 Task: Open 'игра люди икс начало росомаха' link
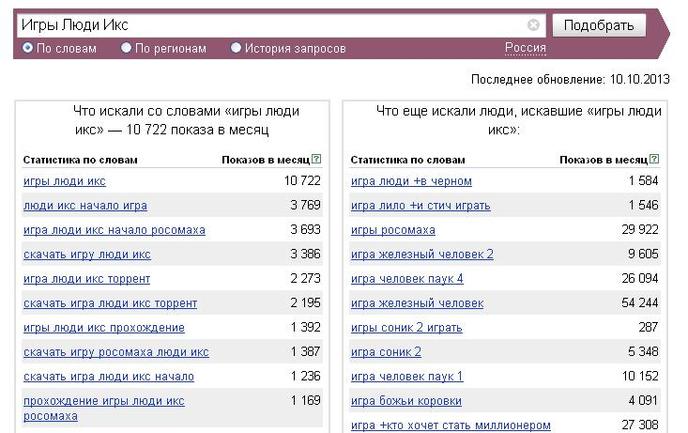click(x=114, y=230)
